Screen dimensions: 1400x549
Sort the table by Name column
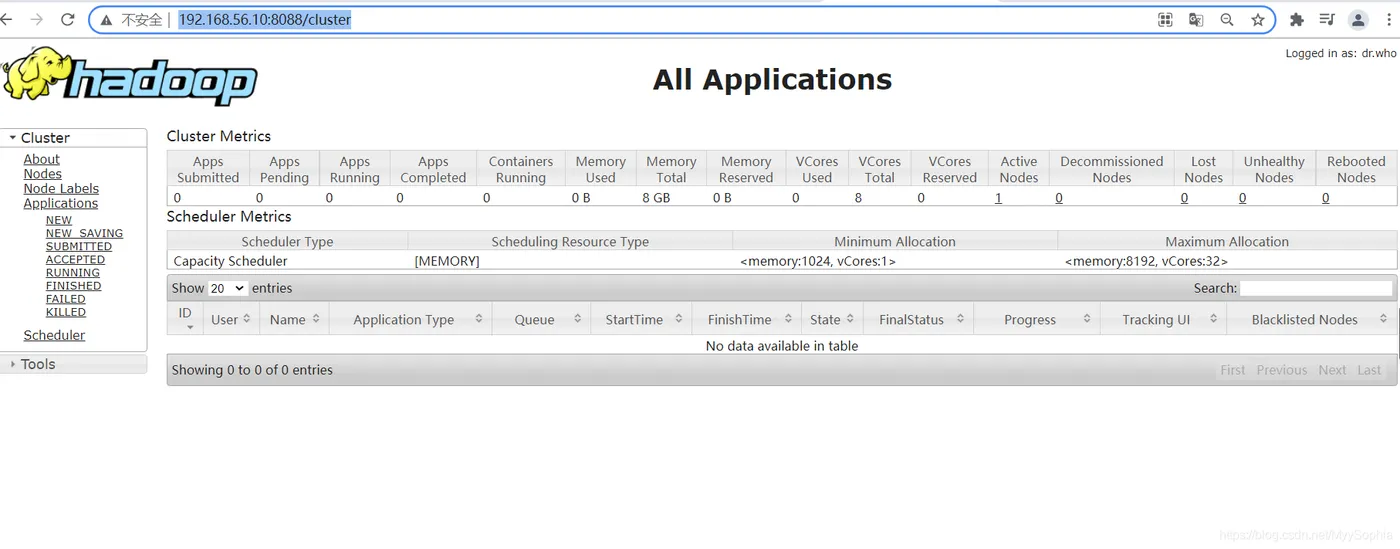point(295,319)
